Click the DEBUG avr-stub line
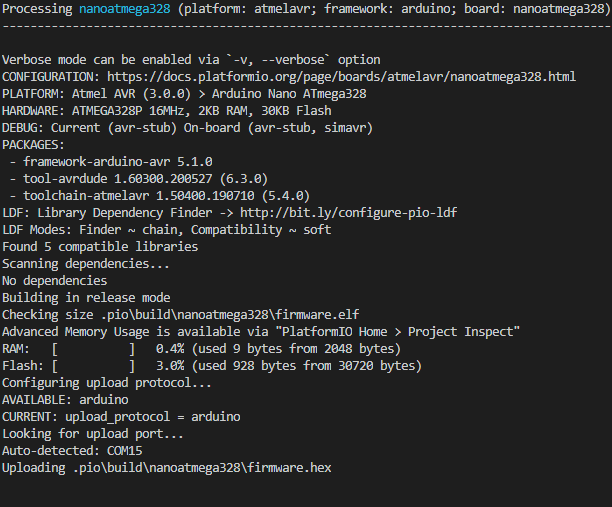The width and height of the screenshot is (612, 507). [187, 128]
